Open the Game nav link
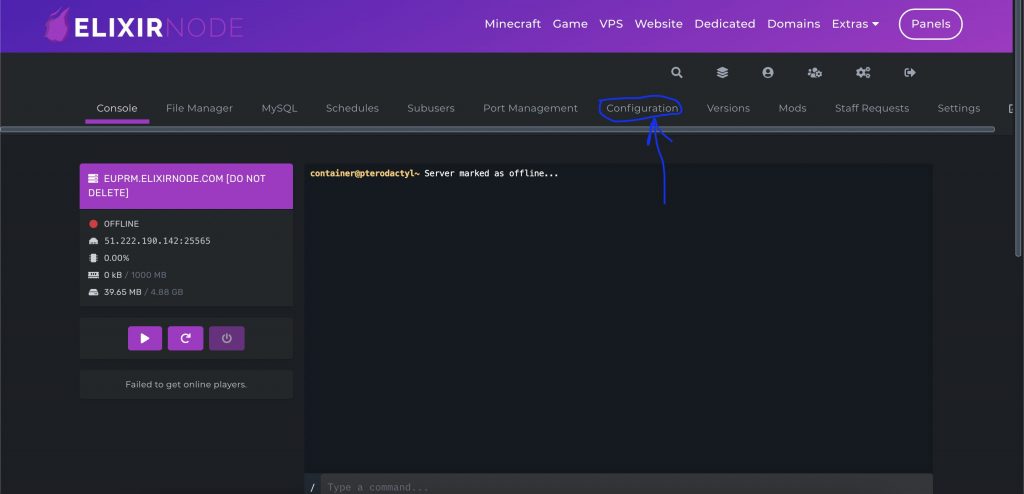This screenshot has width=1024, height=494. [x=570, y=24]
